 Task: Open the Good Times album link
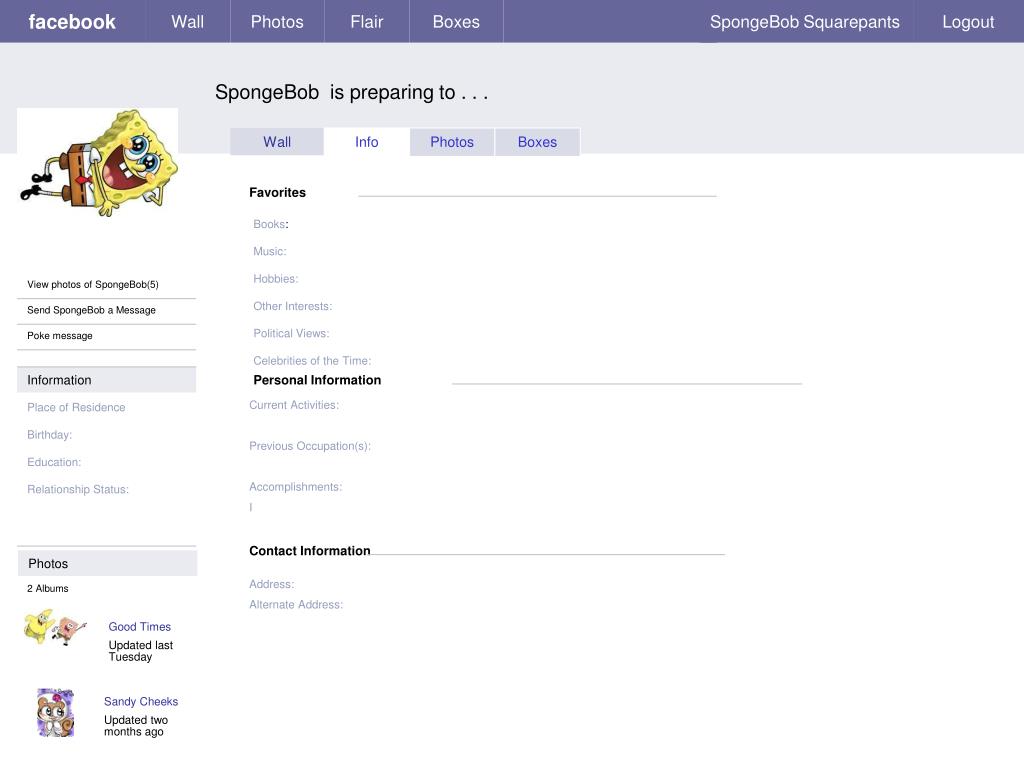pyautogui.click(x=140, y=626)
